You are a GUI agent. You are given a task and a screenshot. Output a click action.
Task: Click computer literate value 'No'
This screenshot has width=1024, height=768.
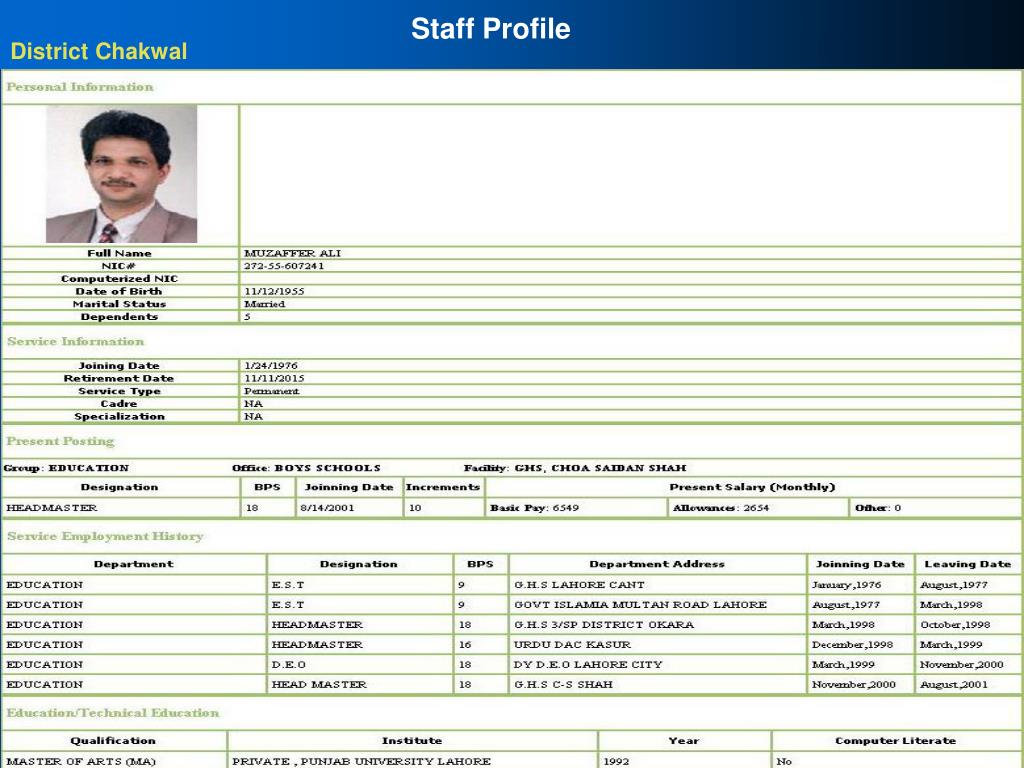pyautogui.click(x=897, y=761)
